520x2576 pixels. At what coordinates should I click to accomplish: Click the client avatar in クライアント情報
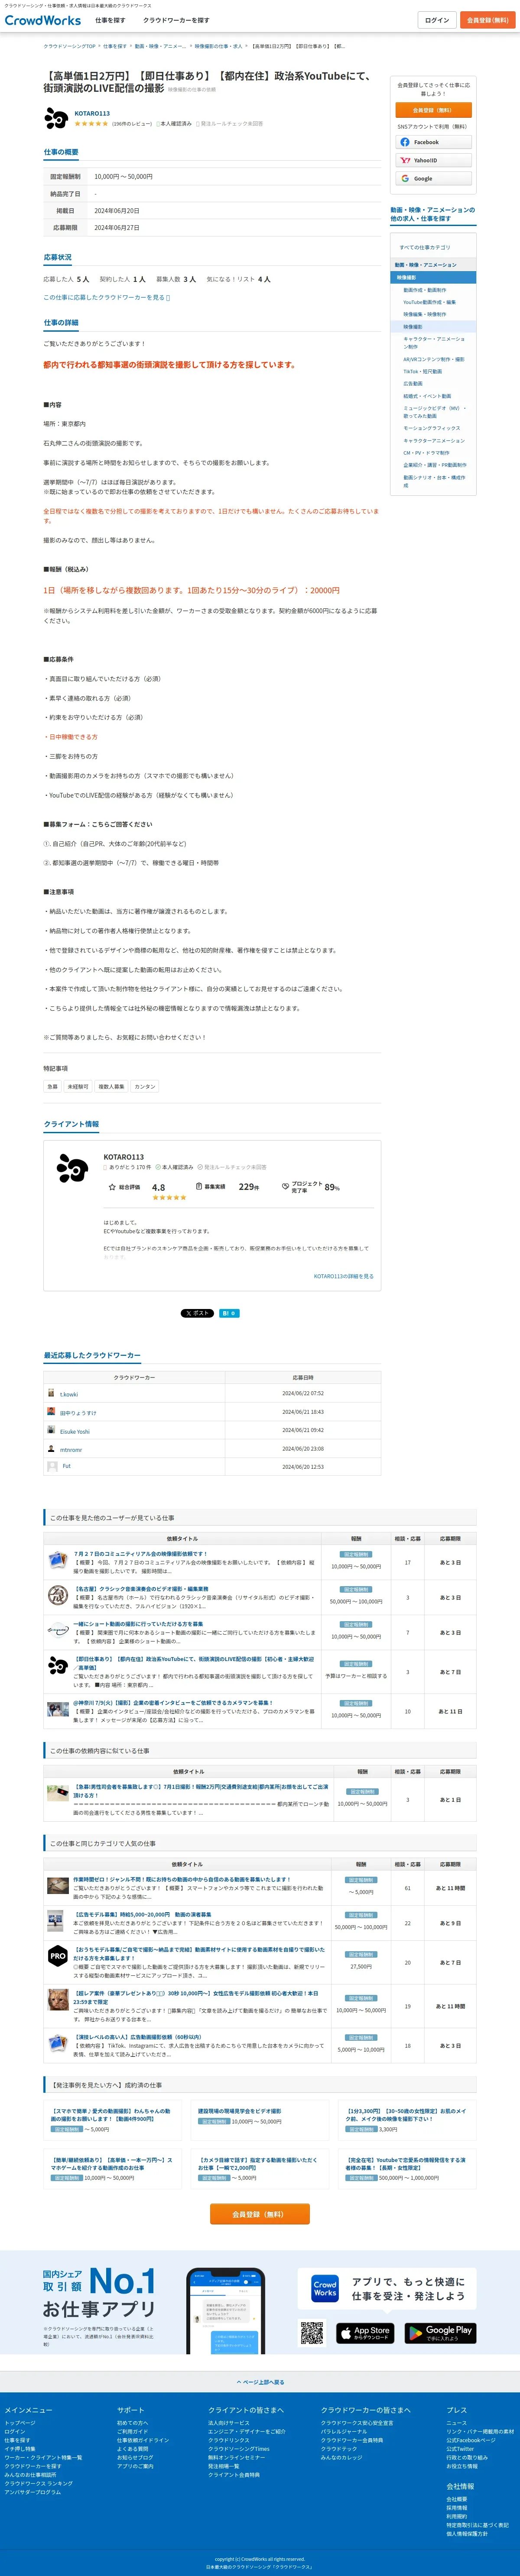click(x=72, y=1167)
